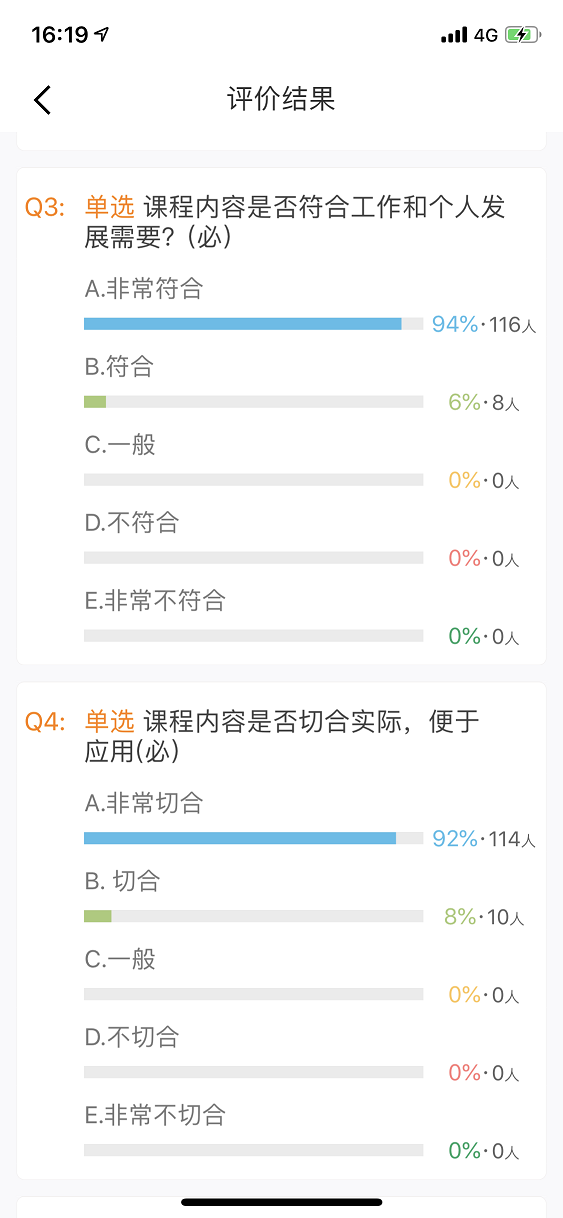Image resolution: width=563 pixels, height=1218 pixels.
Task: Select Q3 option C.一般
Action: pos(120,445)
